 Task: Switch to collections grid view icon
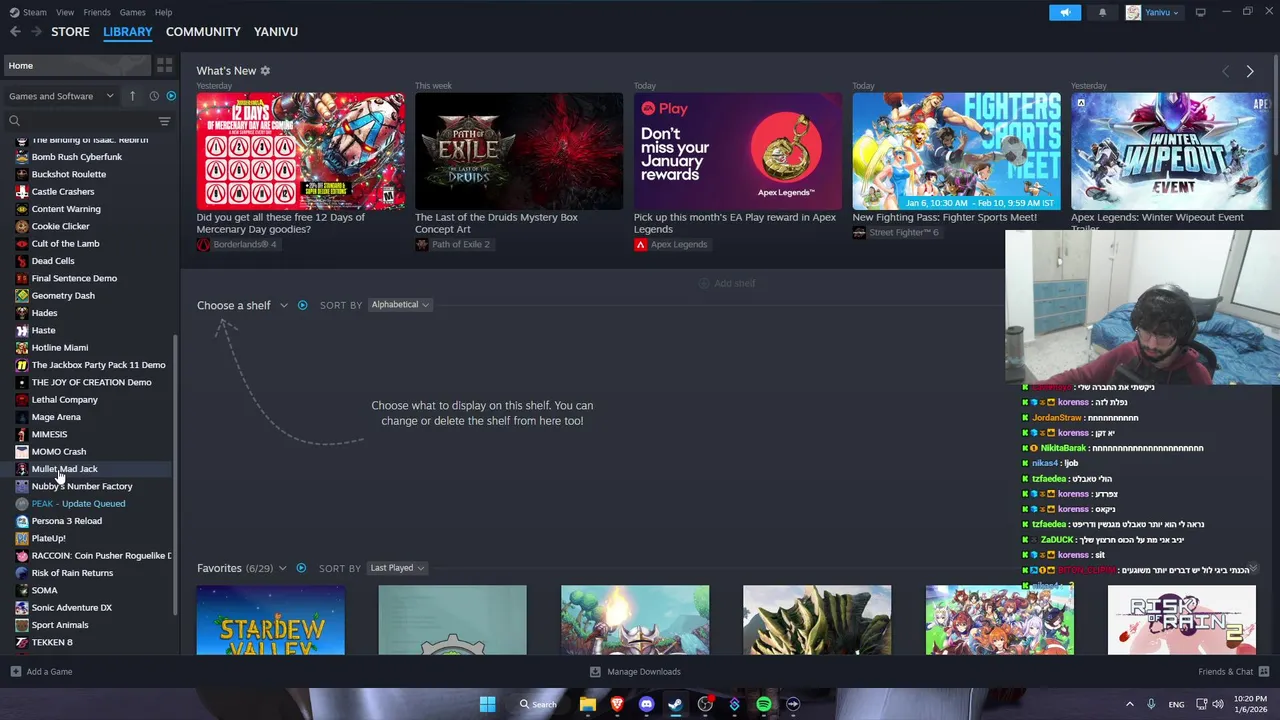(165, 65)
